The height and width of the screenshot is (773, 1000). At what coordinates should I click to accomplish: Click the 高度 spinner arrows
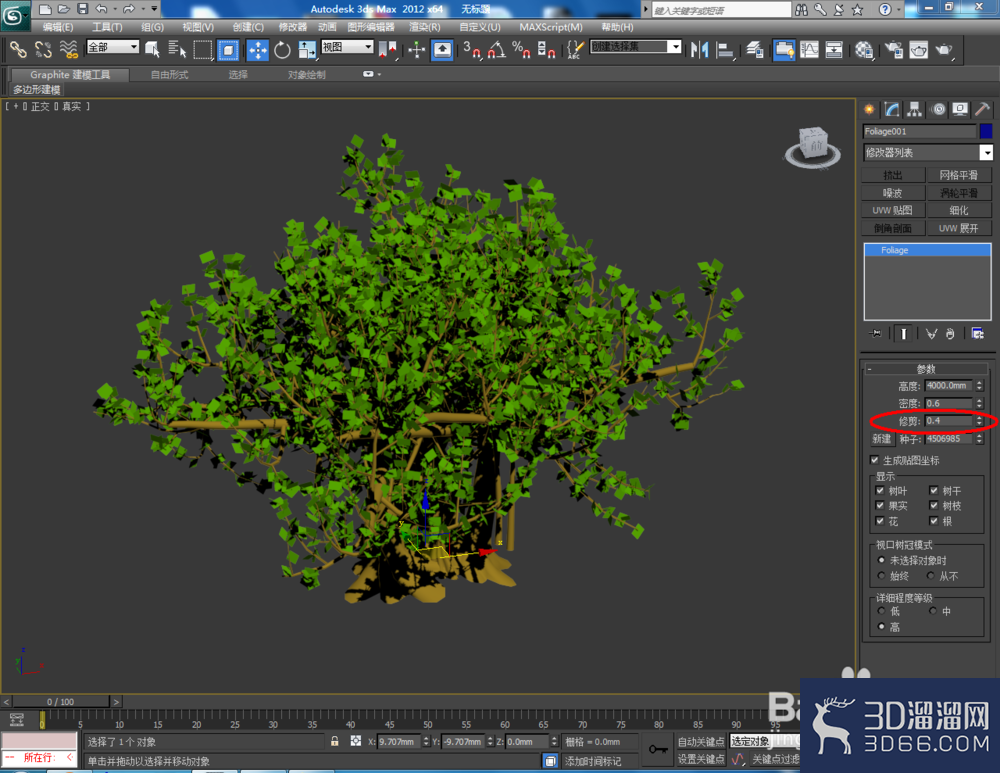coord(979,385)
